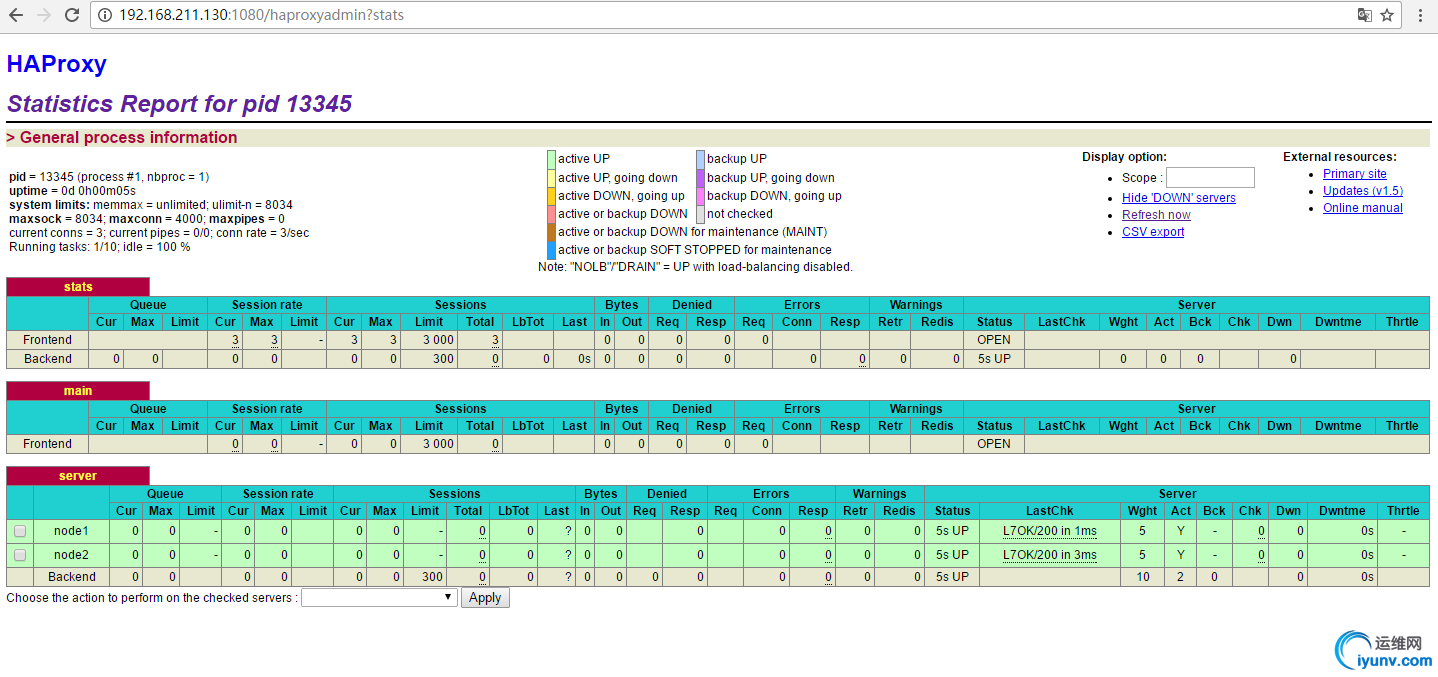The image size is (1438, 677).
Task: Click the 'Running tasks: 1/10; idle = 100 %' line
Action: [99, 247]
